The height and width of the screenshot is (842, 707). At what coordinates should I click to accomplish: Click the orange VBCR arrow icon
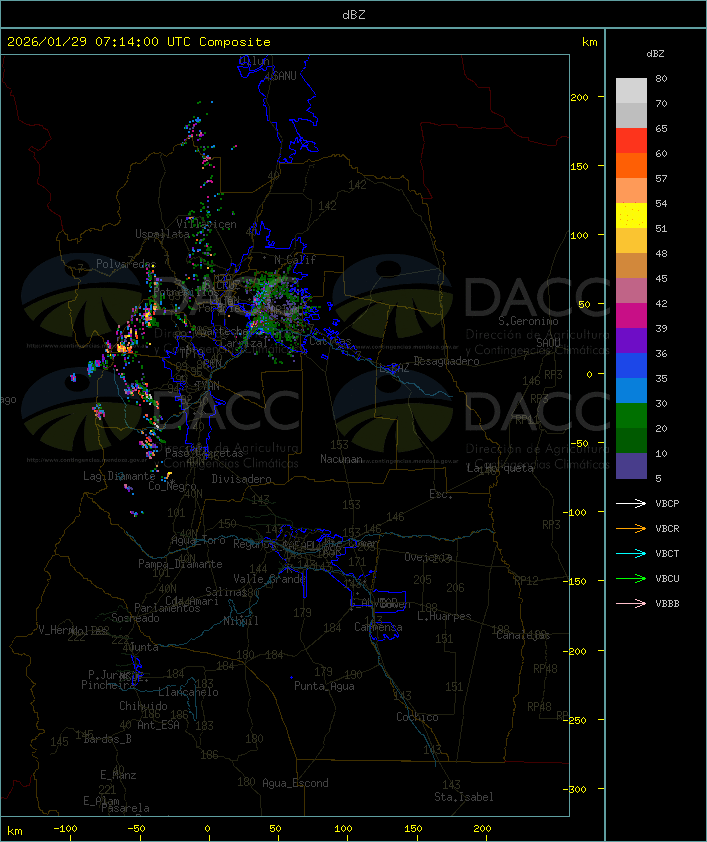tap(631, 528)
